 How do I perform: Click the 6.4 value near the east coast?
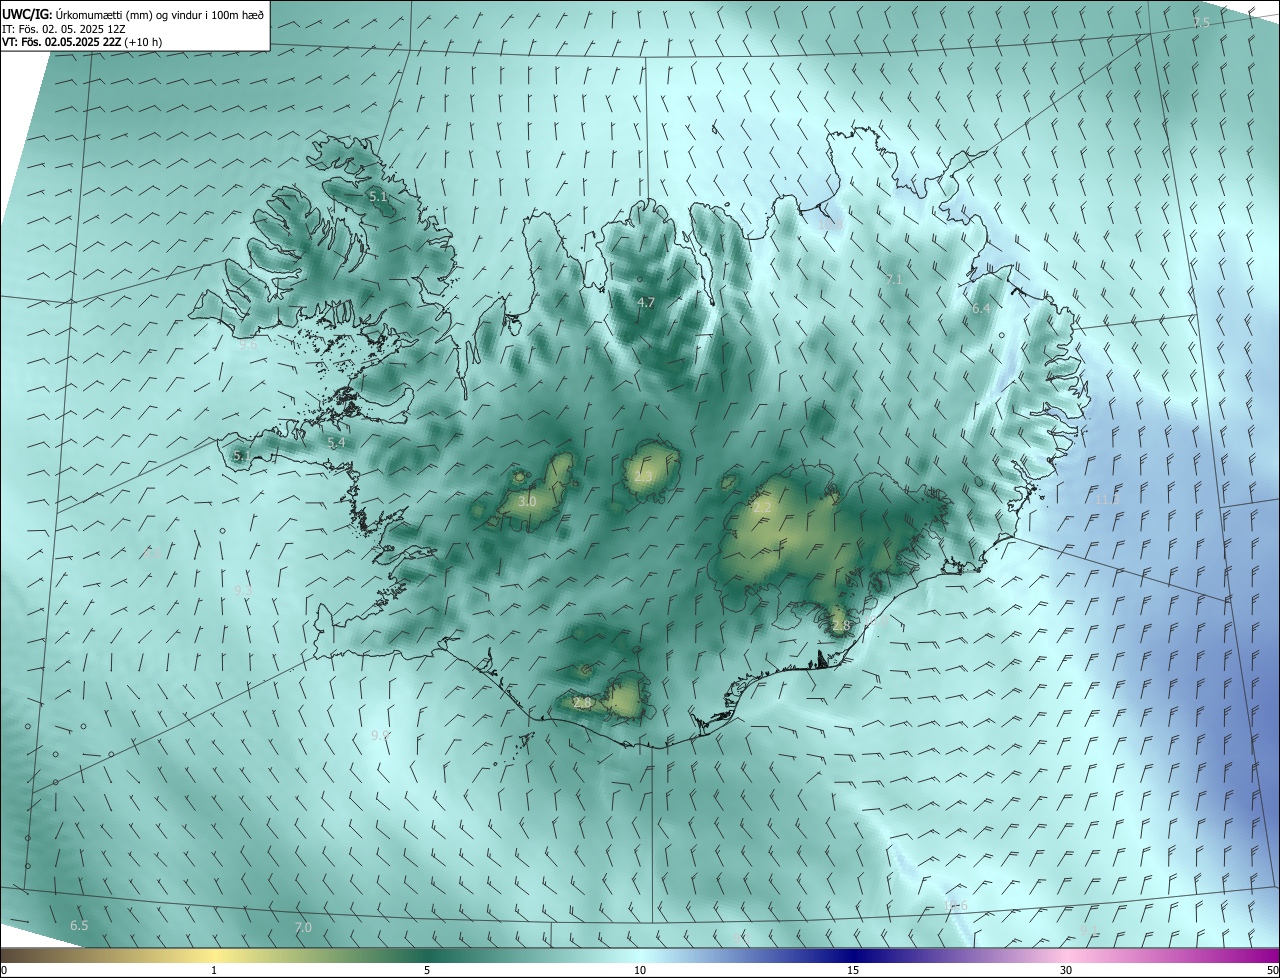pos(981,309)
